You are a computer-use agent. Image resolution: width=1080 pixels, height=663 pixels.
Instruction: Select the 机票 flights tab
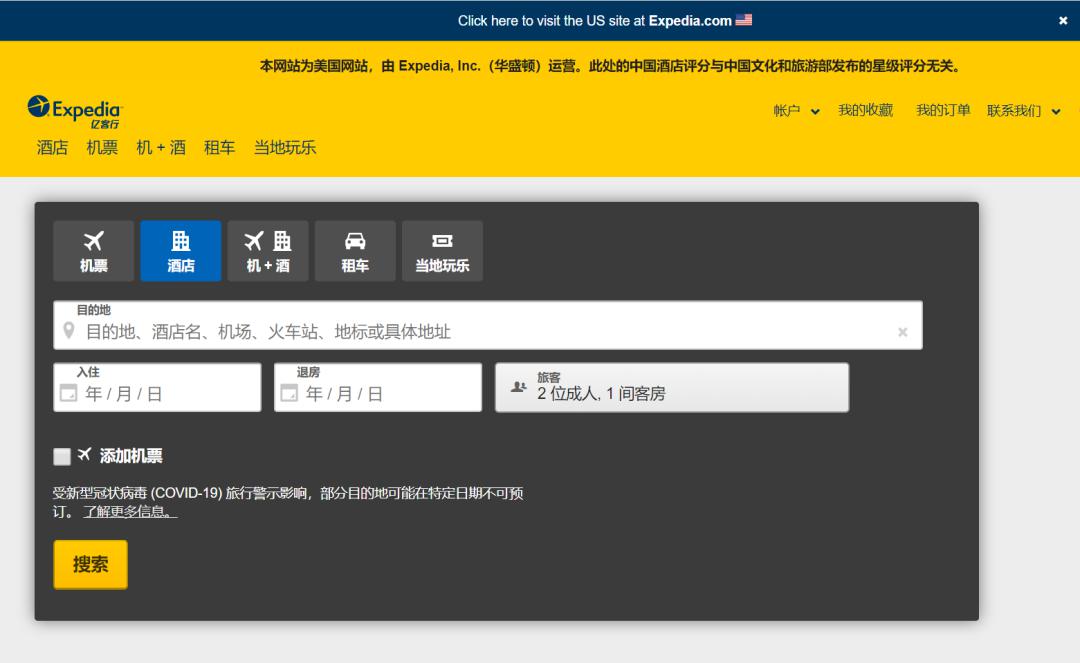coord(94,251)
